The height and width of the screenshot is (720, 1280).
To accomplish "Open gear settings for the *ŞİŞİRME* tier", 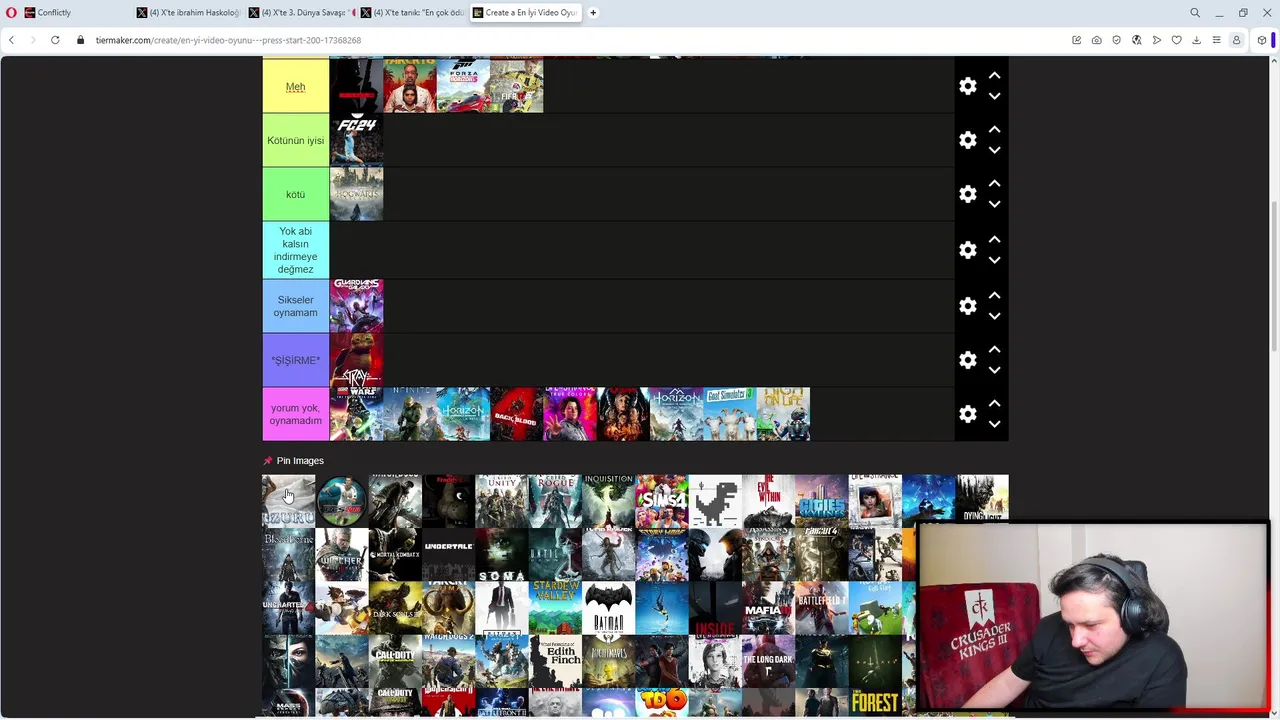I will coord(967,360).
